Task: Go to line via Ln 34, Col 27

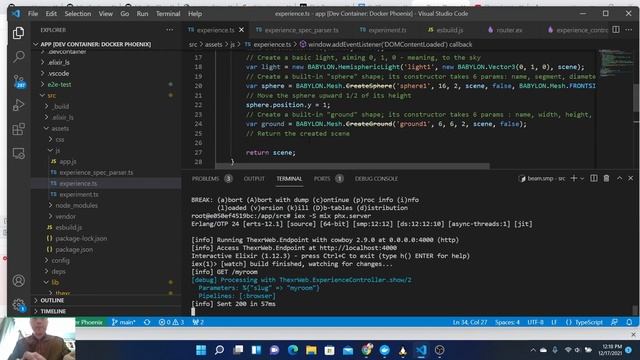Action: 470,322
